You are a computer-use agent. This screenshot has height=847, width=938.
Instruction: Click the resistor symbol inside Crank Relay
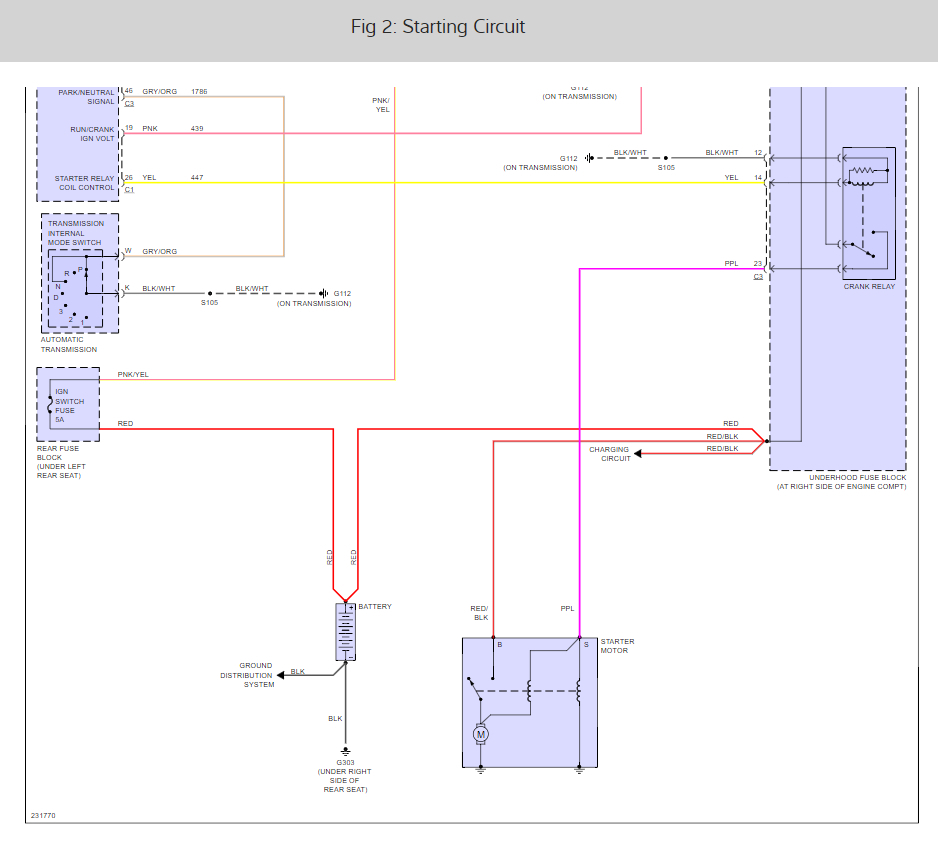pos(861,170)
